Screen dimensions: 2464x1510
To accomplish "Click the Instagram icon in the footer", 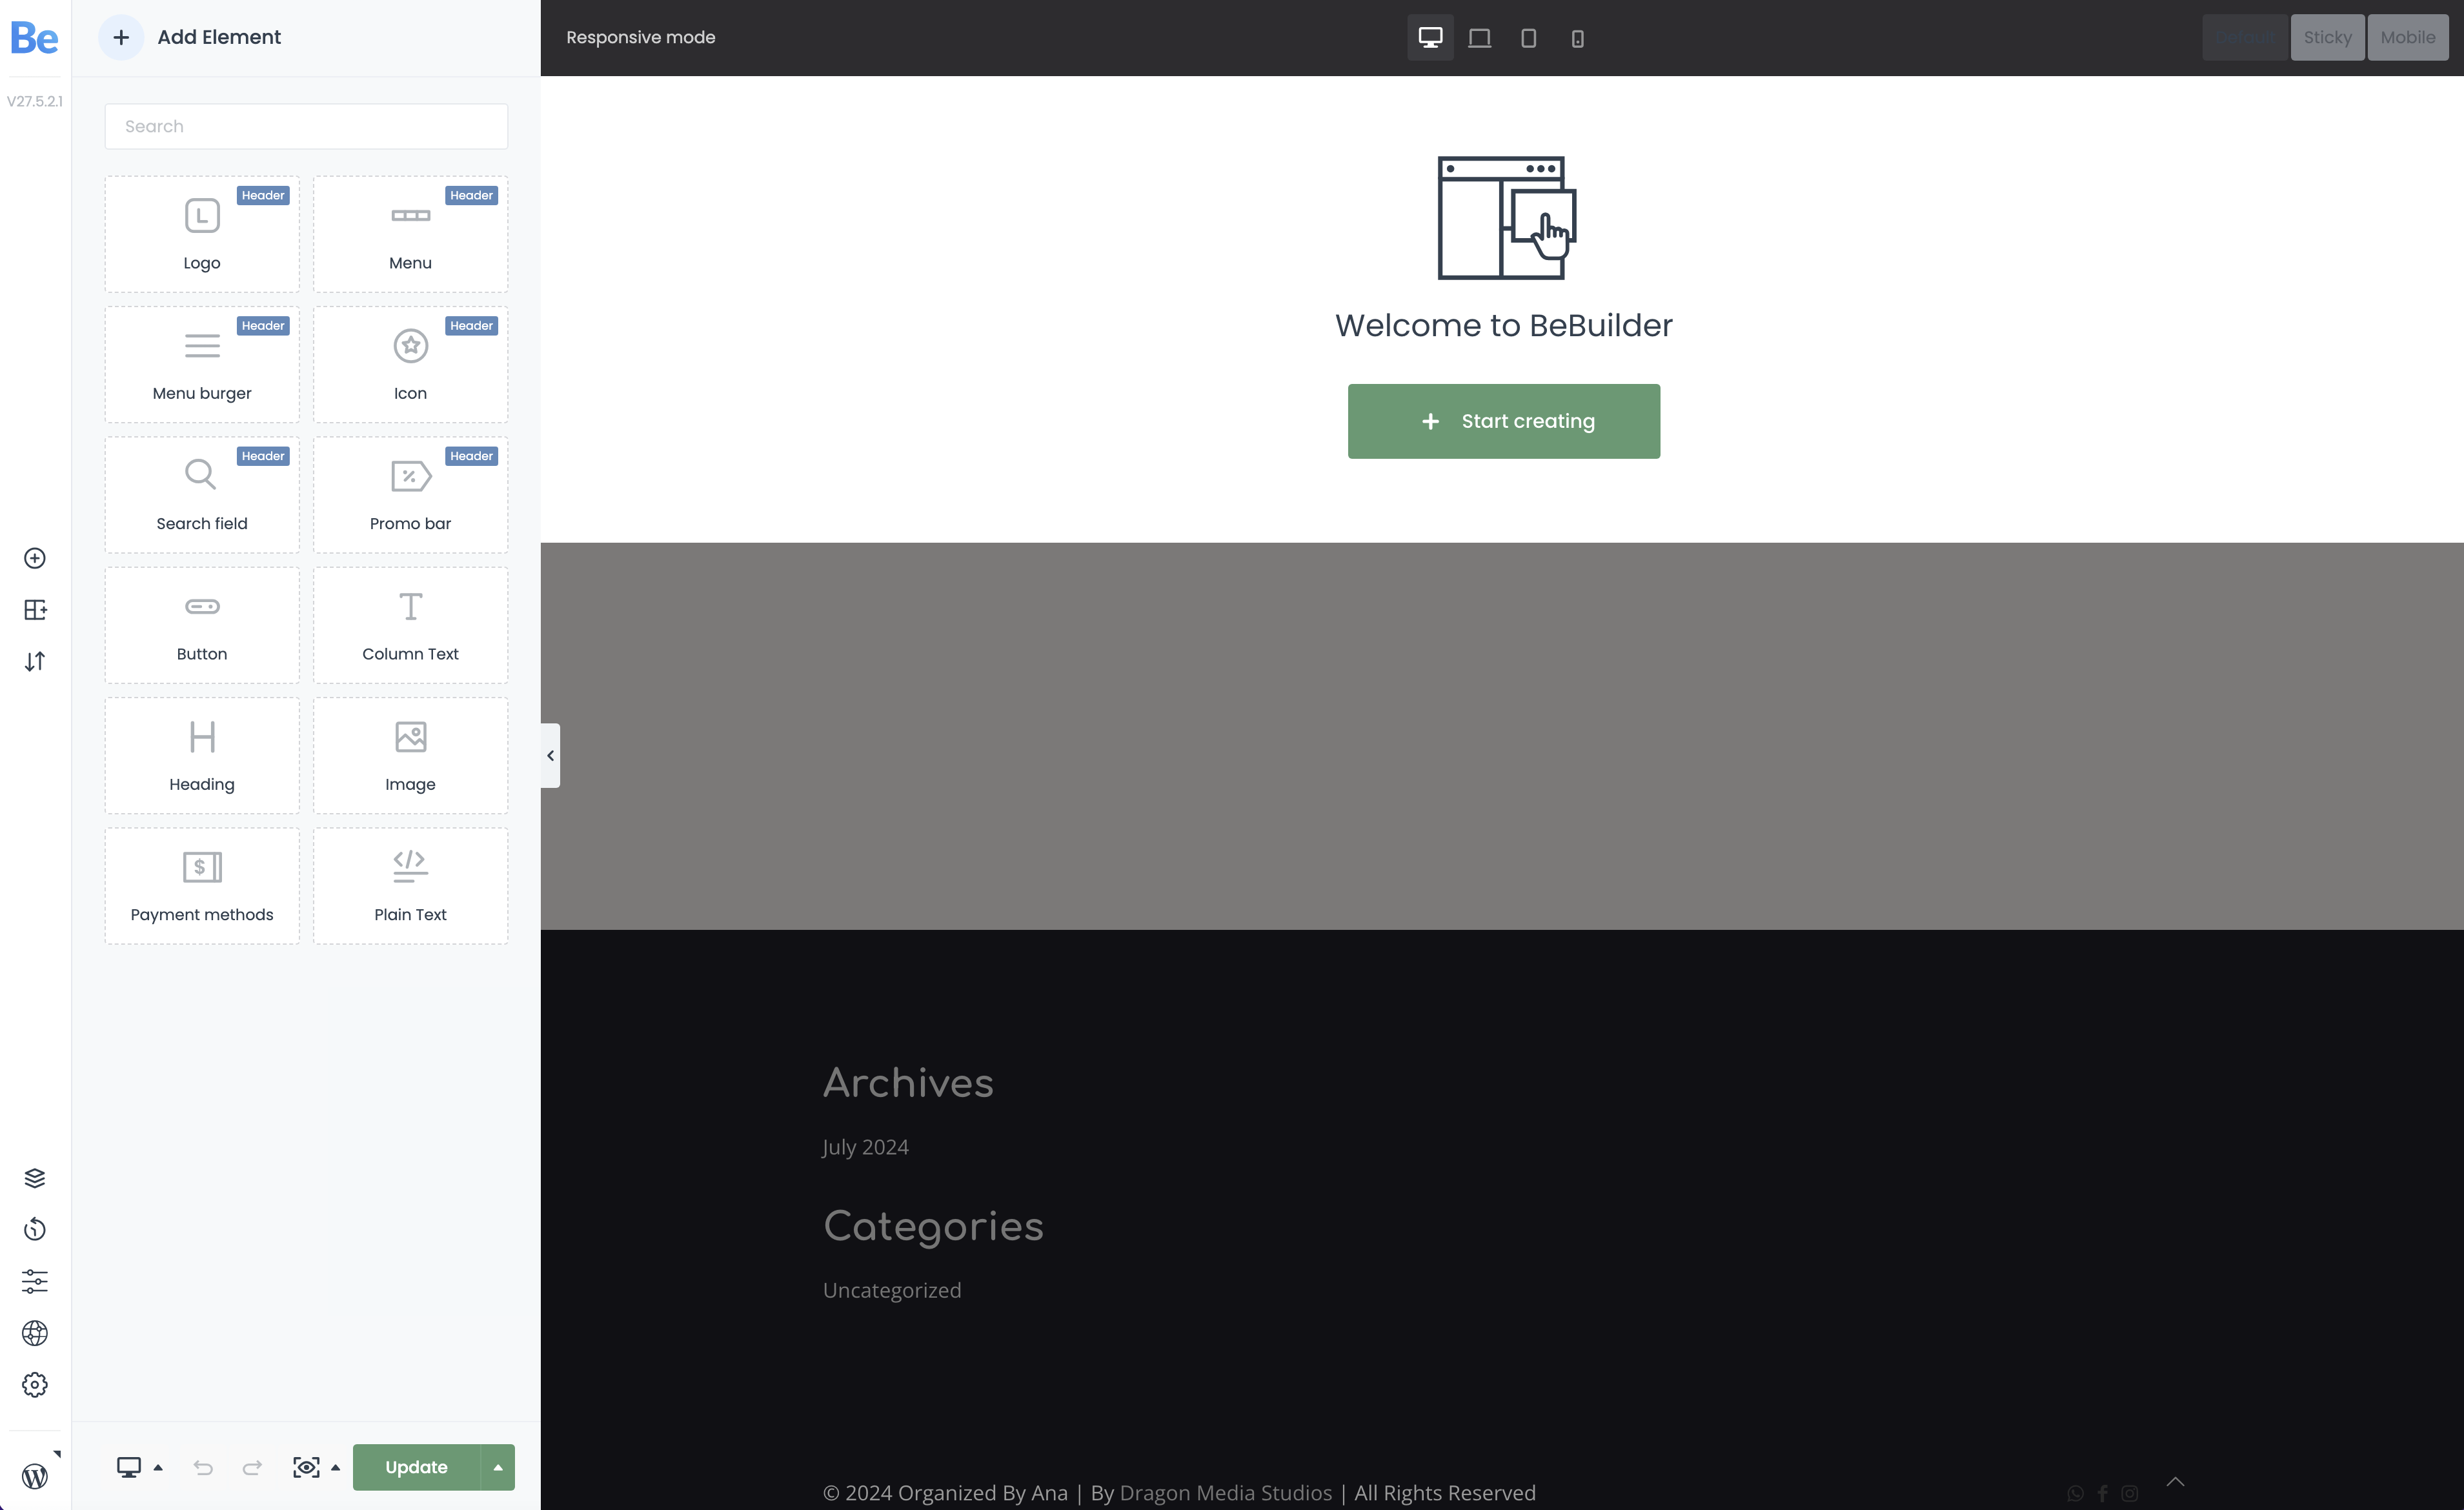I will [2129, 1493].
